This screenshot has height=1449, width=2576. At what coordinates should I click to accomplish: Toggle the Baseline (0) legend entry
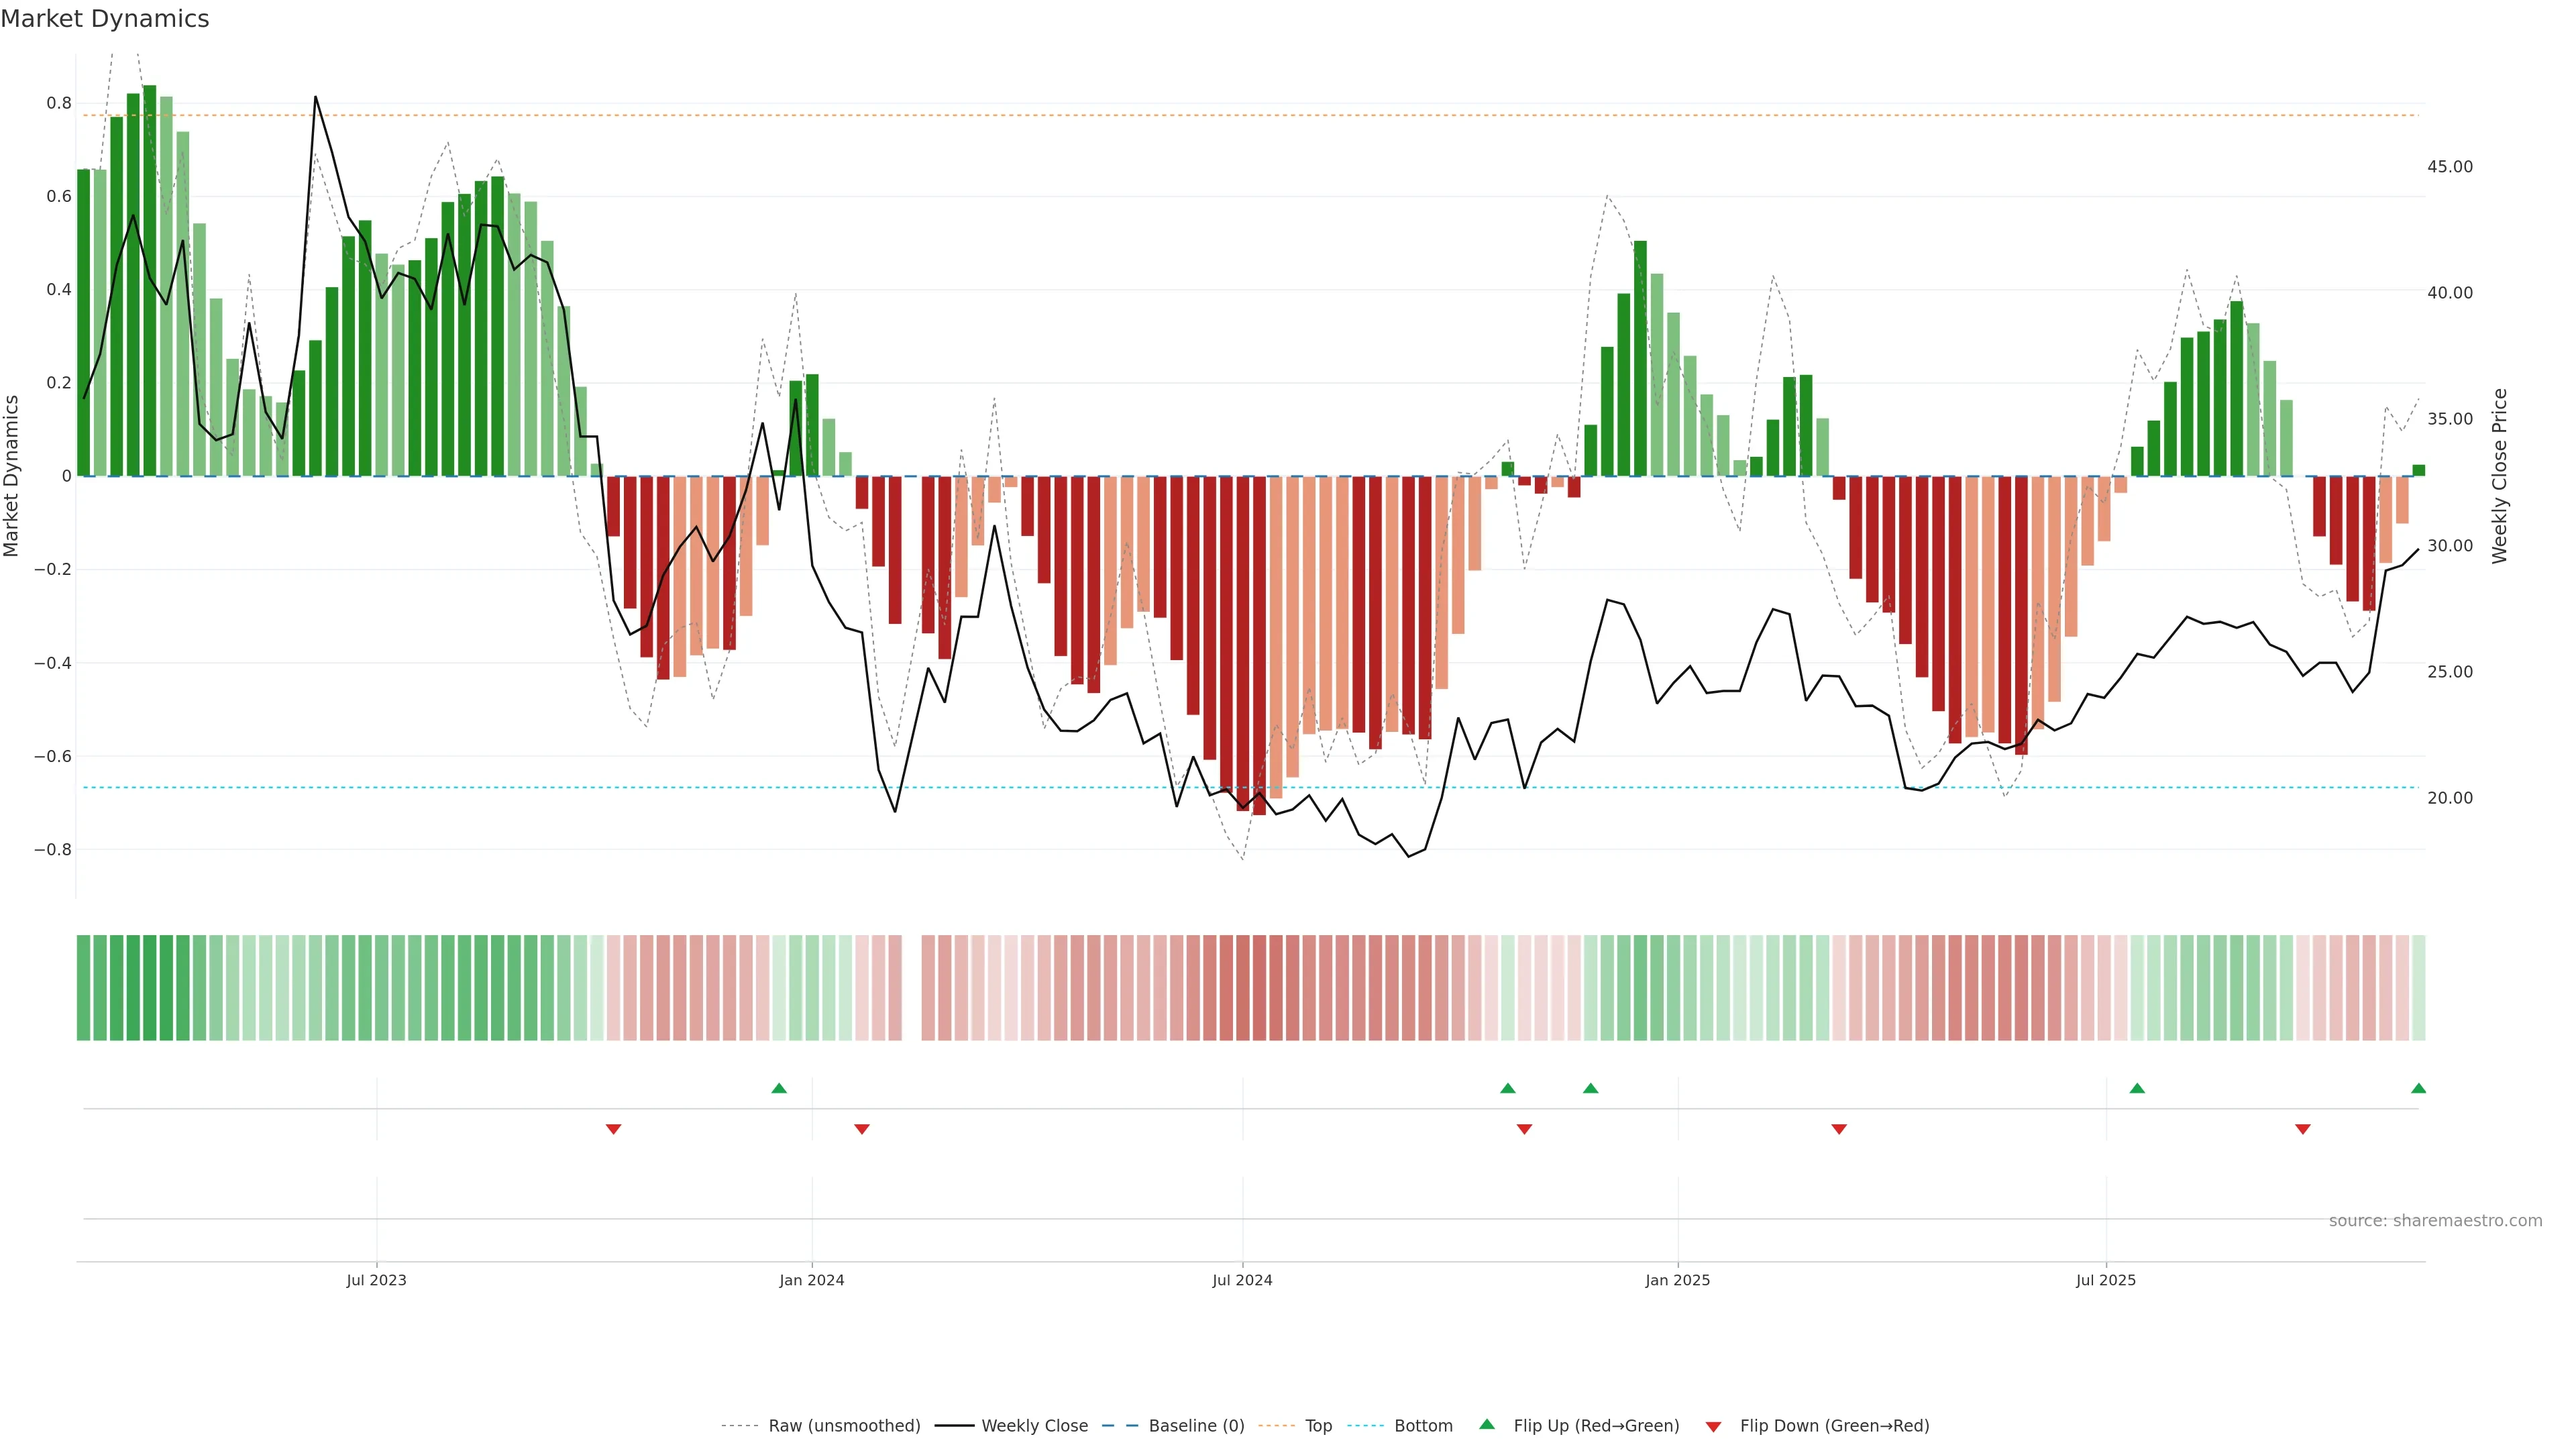(1196, 1426)
